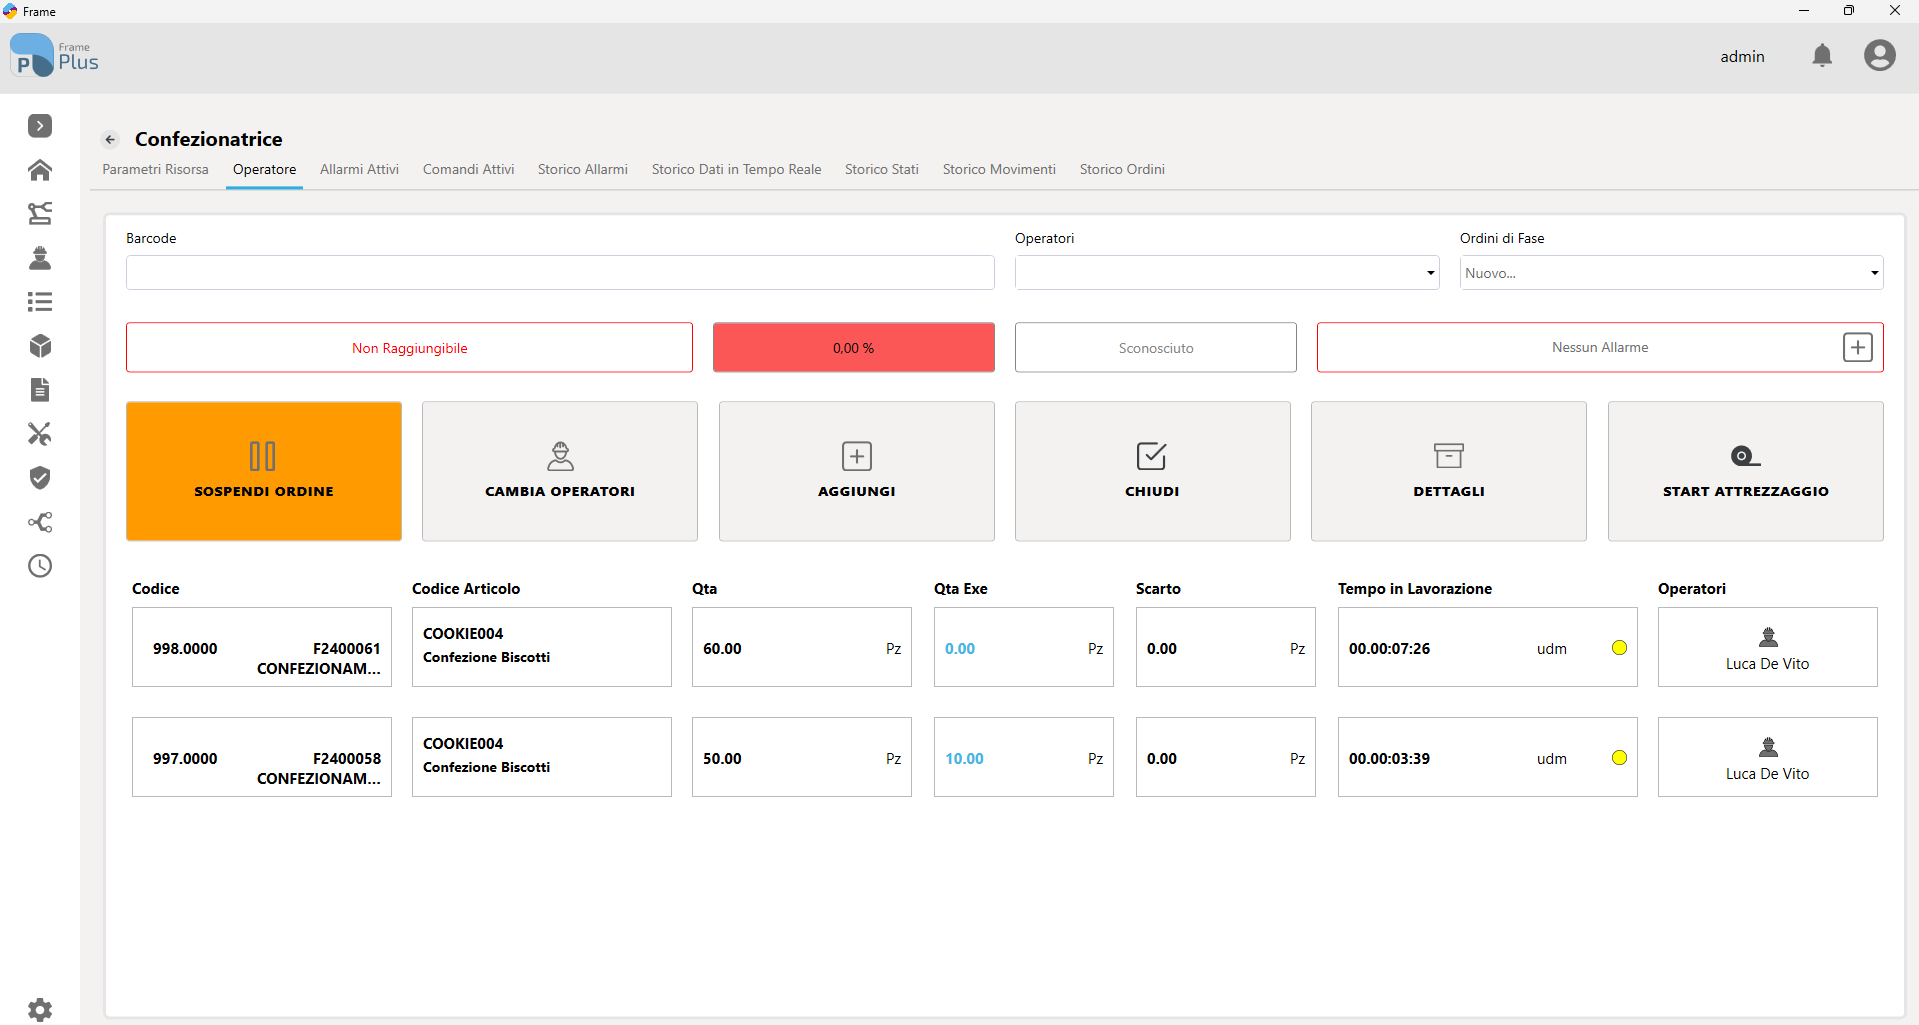Image resolution: width=1919 pixels, height=1025 pixels.
Task: Open notifications bell
Action: [x=1822, y=56]
